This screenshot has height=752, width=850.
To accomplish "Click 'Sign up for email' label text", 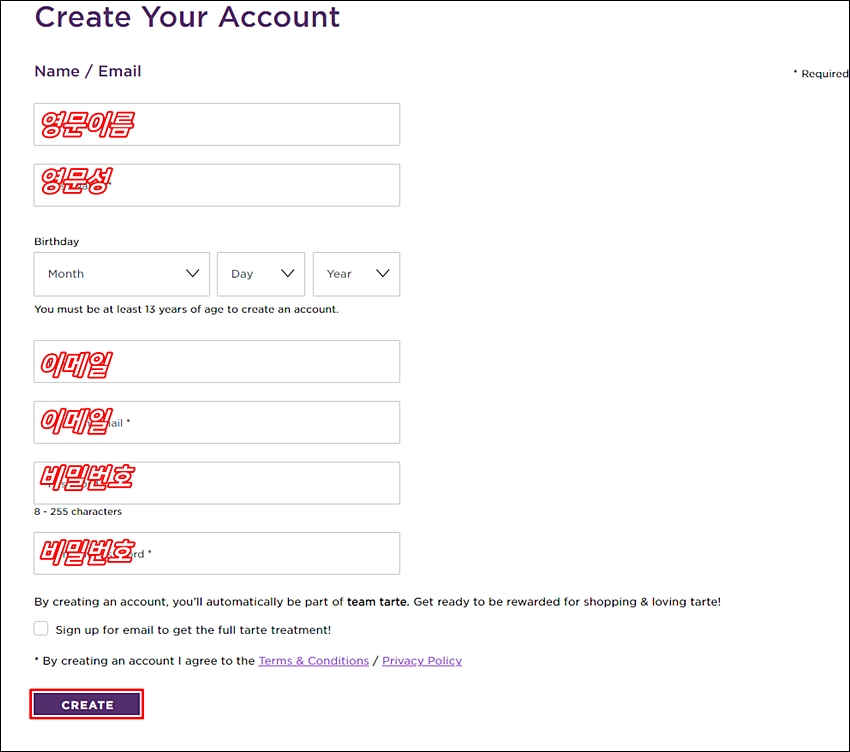I will 193,630.
